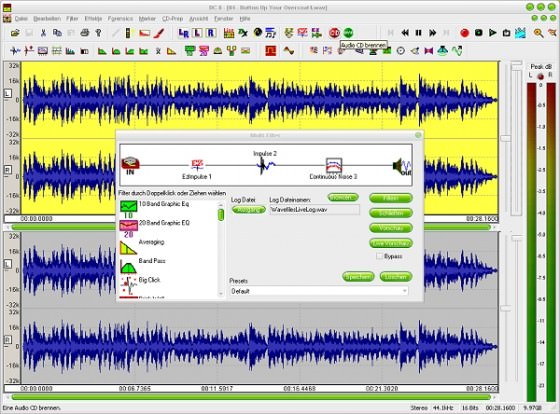Select the Impulse 2 node in filter chain
This screenshot has width=560, height=414.
pyautogui.click(x=265, y=163)
